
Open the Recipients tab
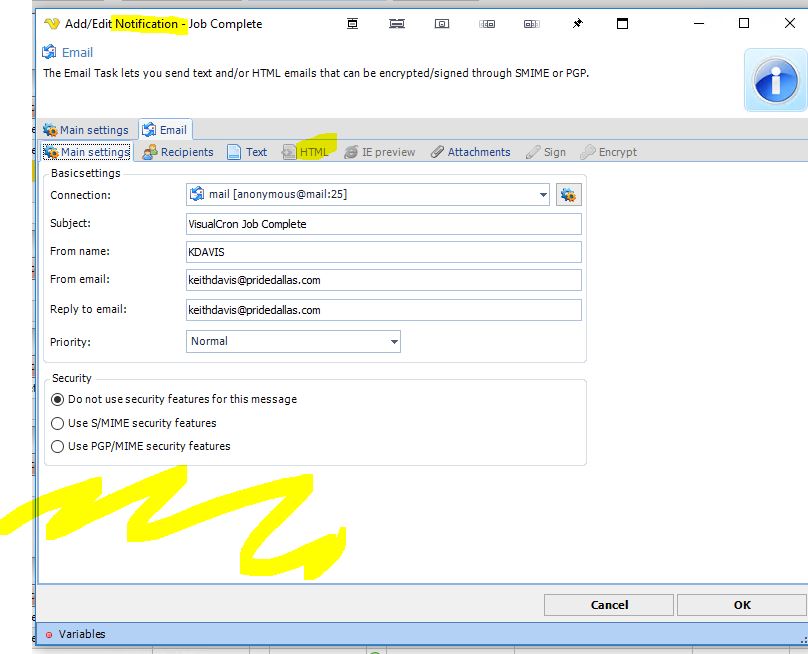click(x=178, y=152)
